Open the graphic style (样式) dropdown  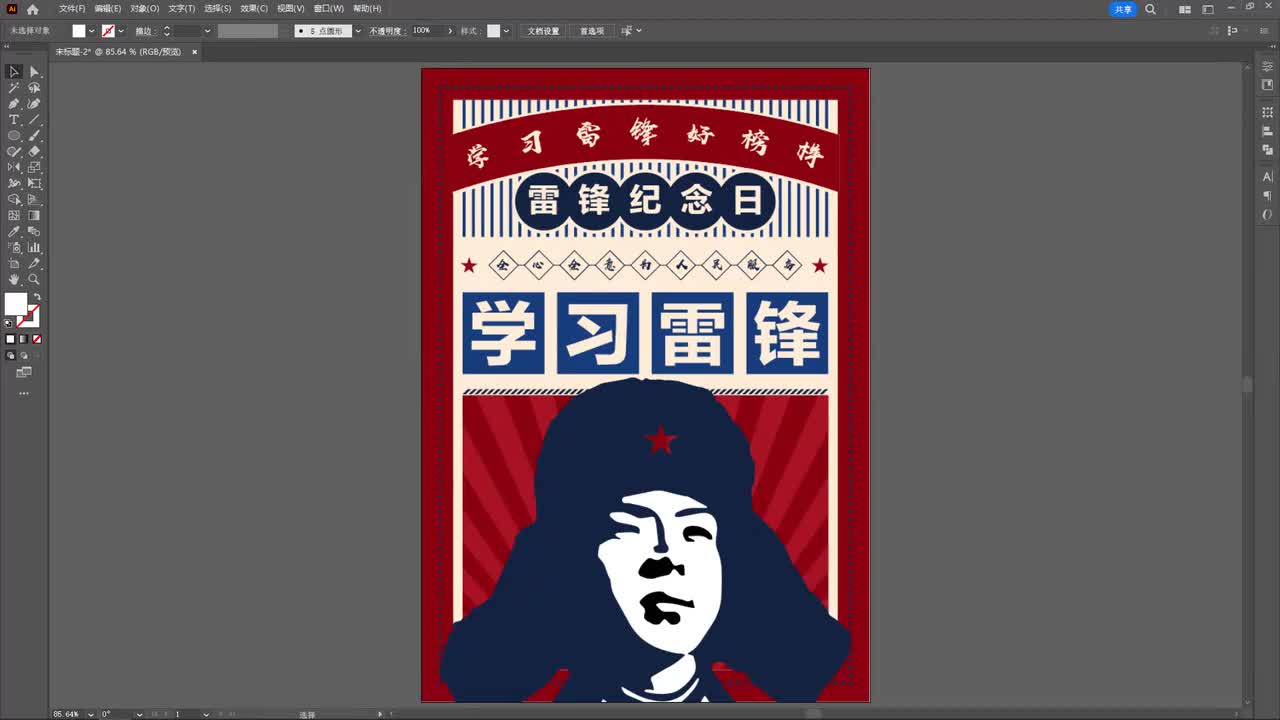click(506, 31)
